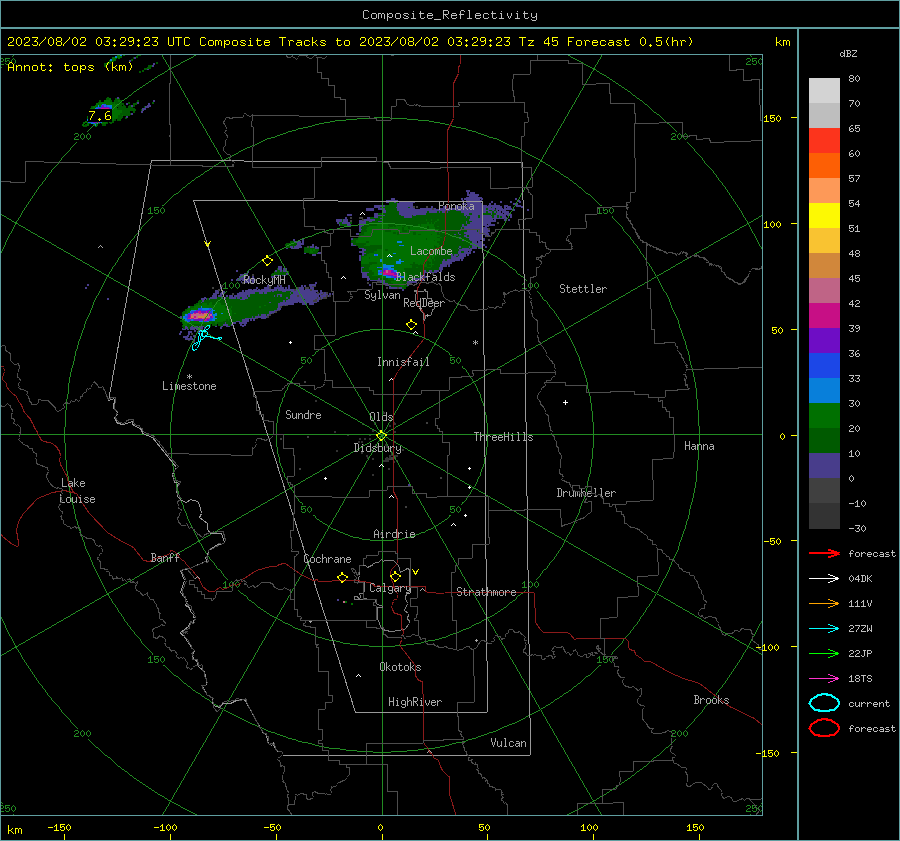This screenshot has height=841, width=900.
Task: Click the RockyMH label
Action: (264, 280)
